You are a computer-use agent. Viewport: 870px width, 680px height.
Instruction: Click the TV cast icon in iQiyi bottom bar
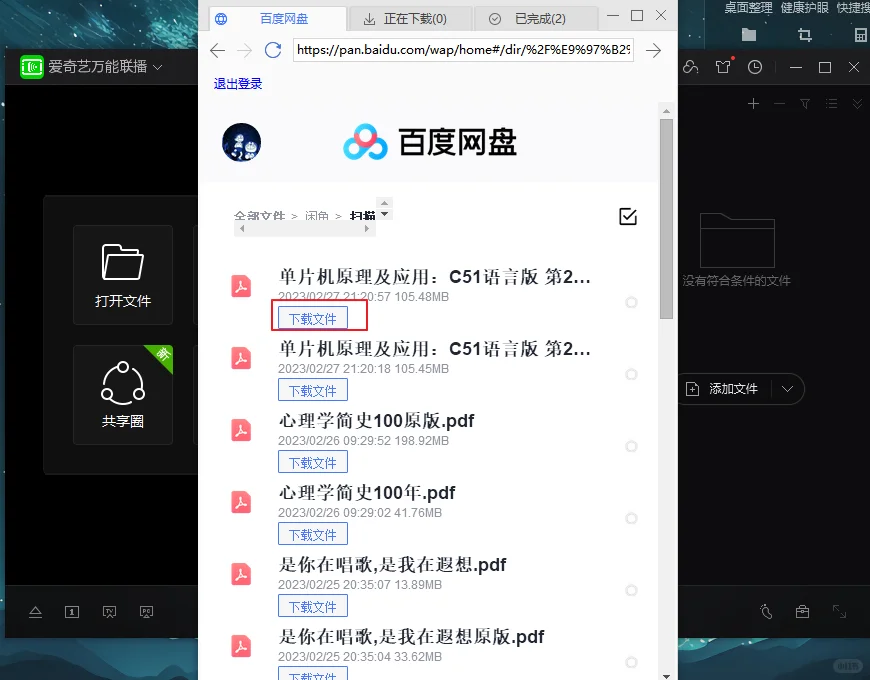click(x=109, y=612)
